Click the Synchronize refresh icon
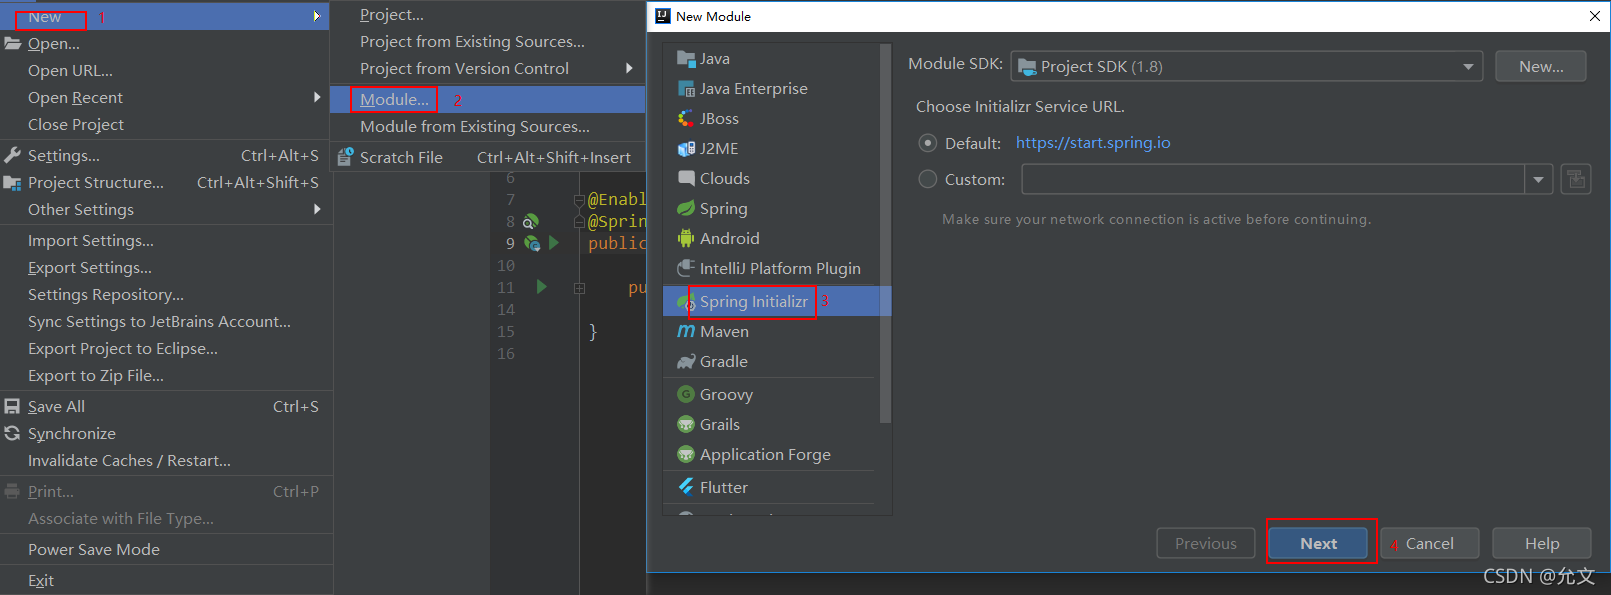 click(x=13, y=434)
